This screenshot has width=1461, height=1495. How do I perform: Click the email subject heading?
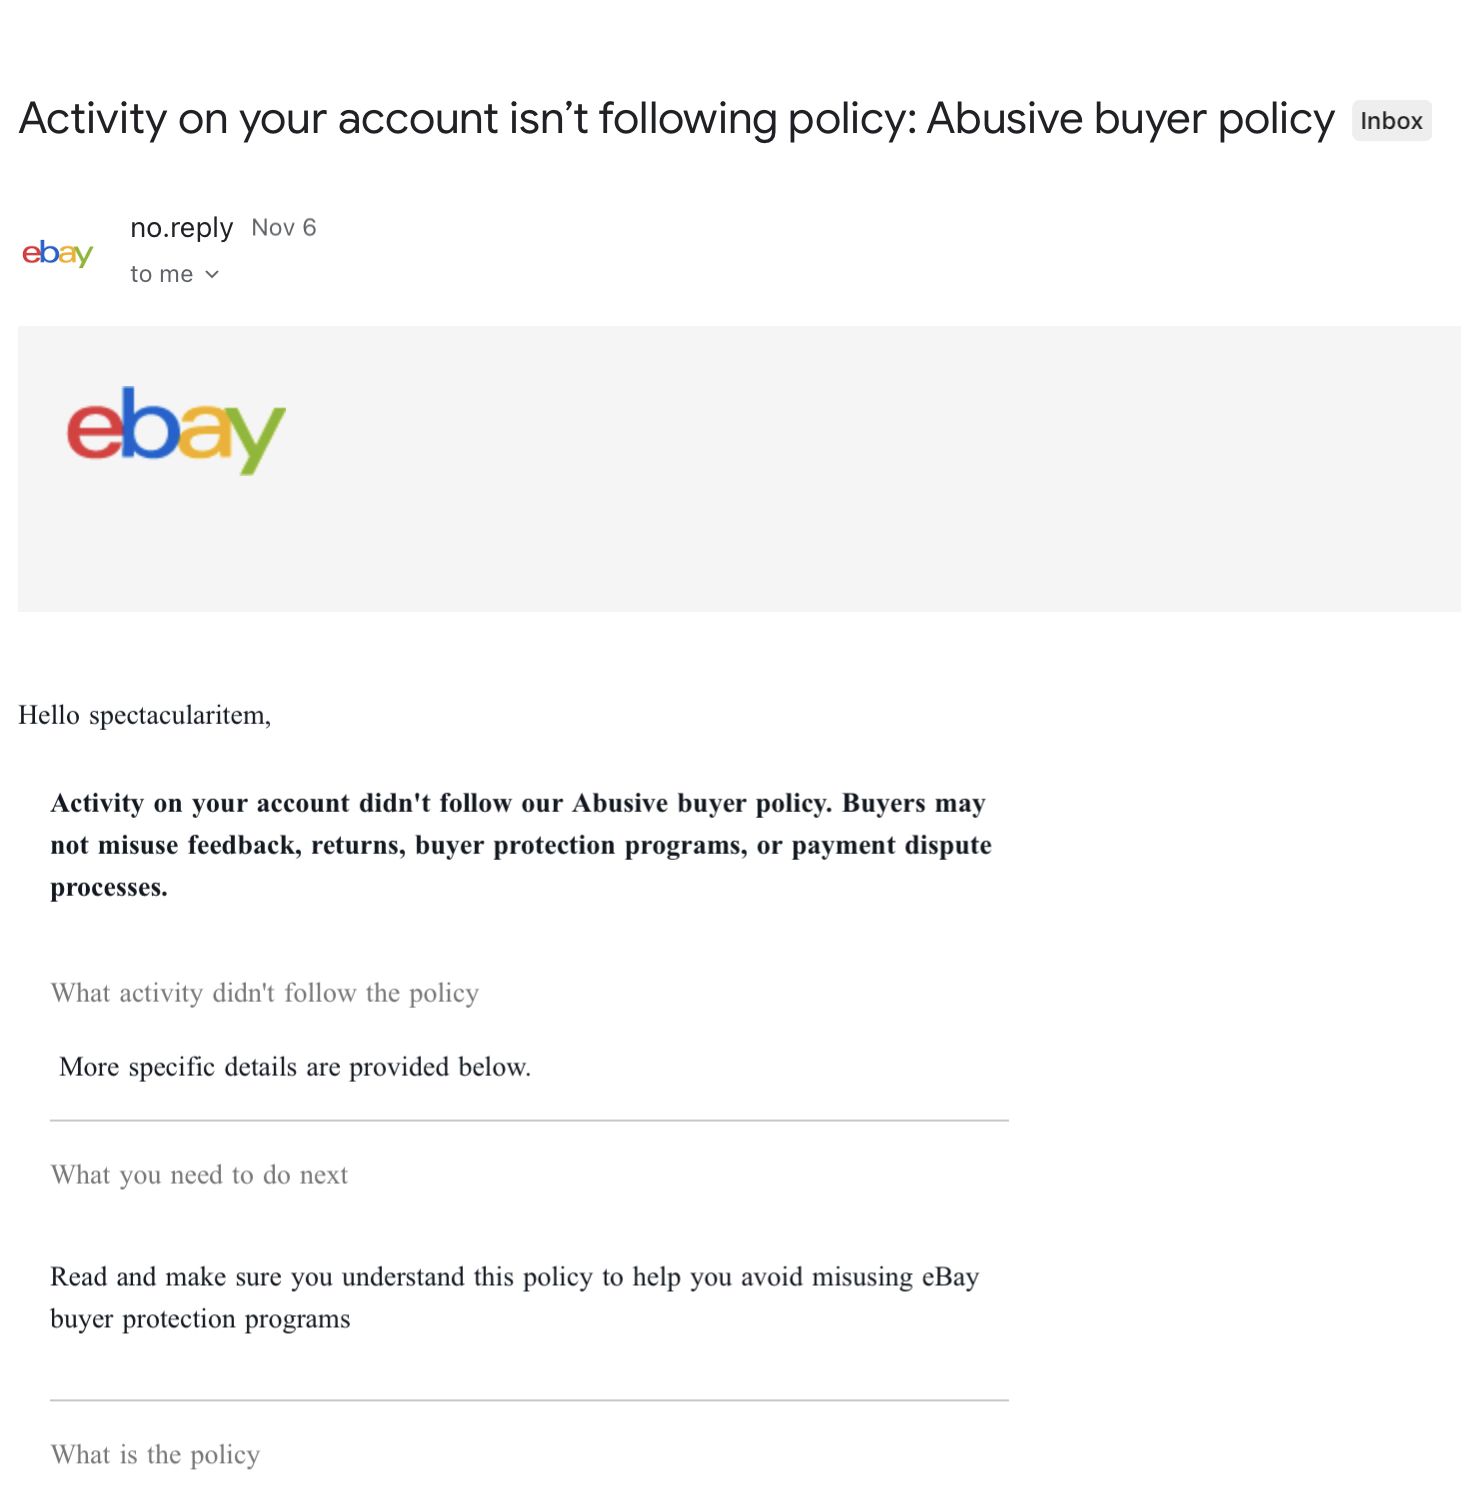point(676,119)
